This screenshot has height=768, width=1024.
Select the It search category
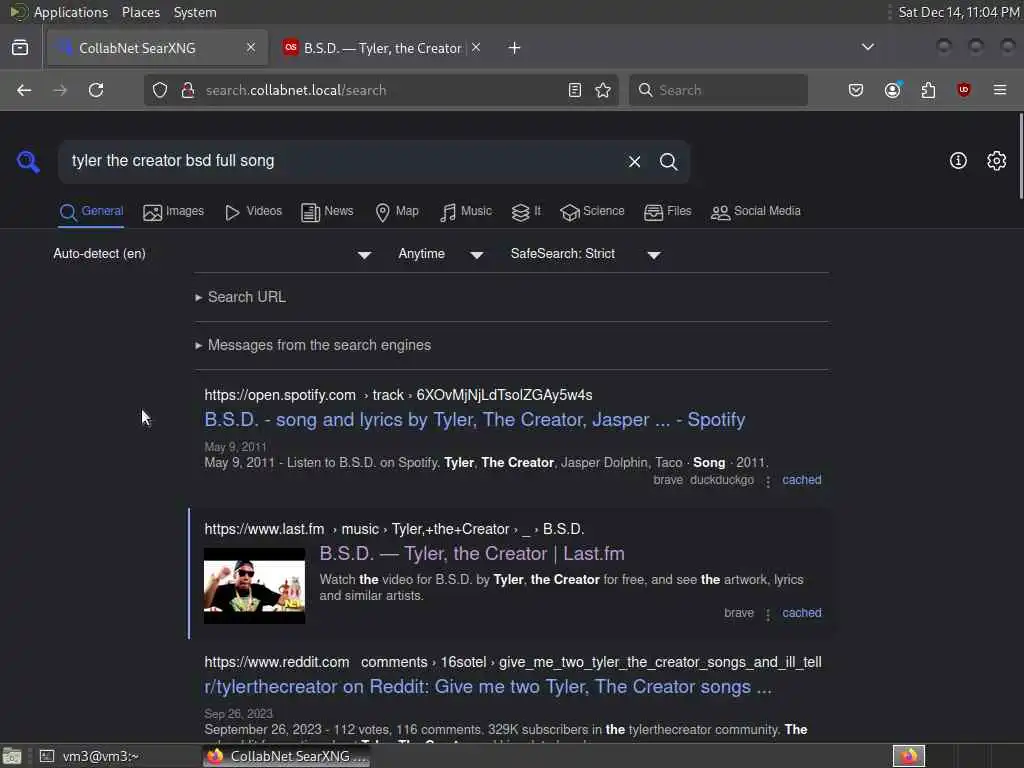tap(526, 212)
